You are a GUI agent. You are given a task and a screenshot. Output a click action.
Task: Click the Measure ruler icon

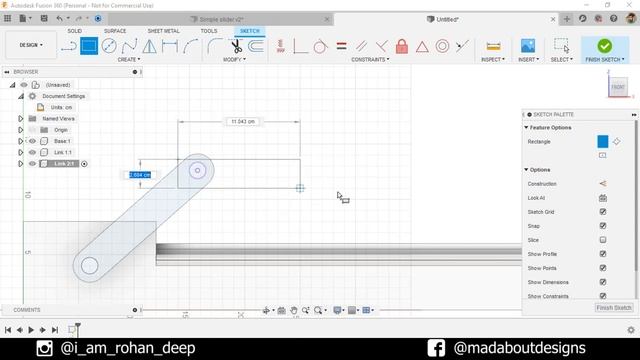(x=493, y=46)
